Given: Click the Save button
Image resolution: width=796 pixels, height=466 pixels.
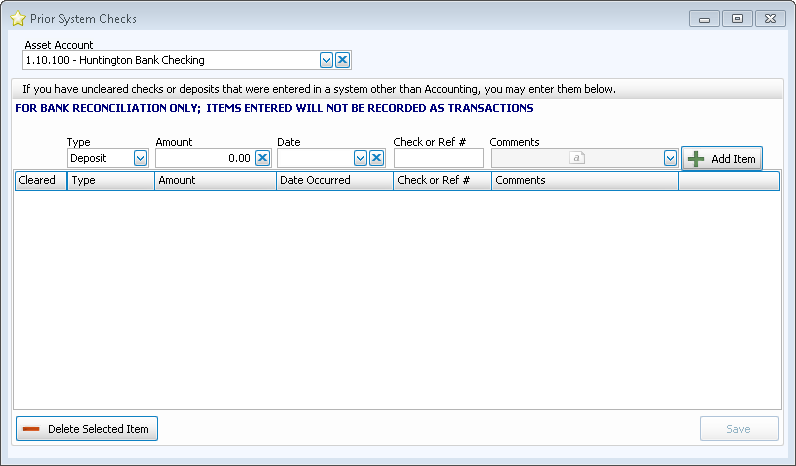Looking at the screenshot, I should (x=738, y=429).
